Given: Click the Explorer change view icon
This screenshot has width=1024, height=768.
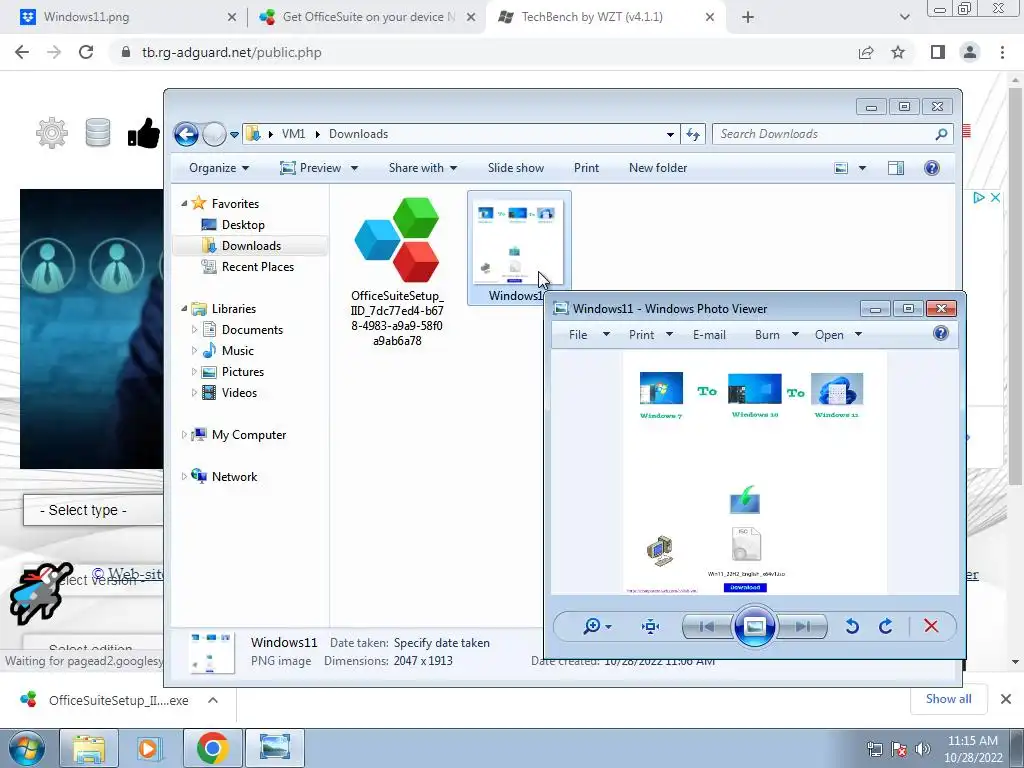Looking at the screenshot, I should 841,168.
